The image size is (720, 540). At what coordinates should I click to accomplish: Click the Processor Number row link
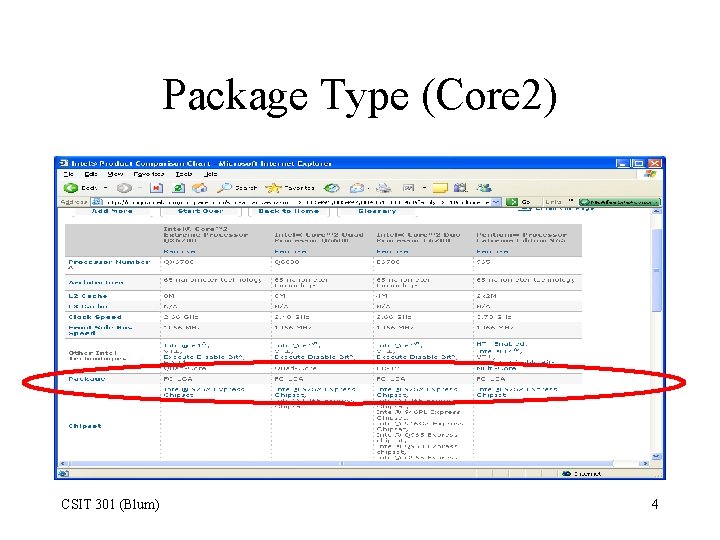coord(109,262)
